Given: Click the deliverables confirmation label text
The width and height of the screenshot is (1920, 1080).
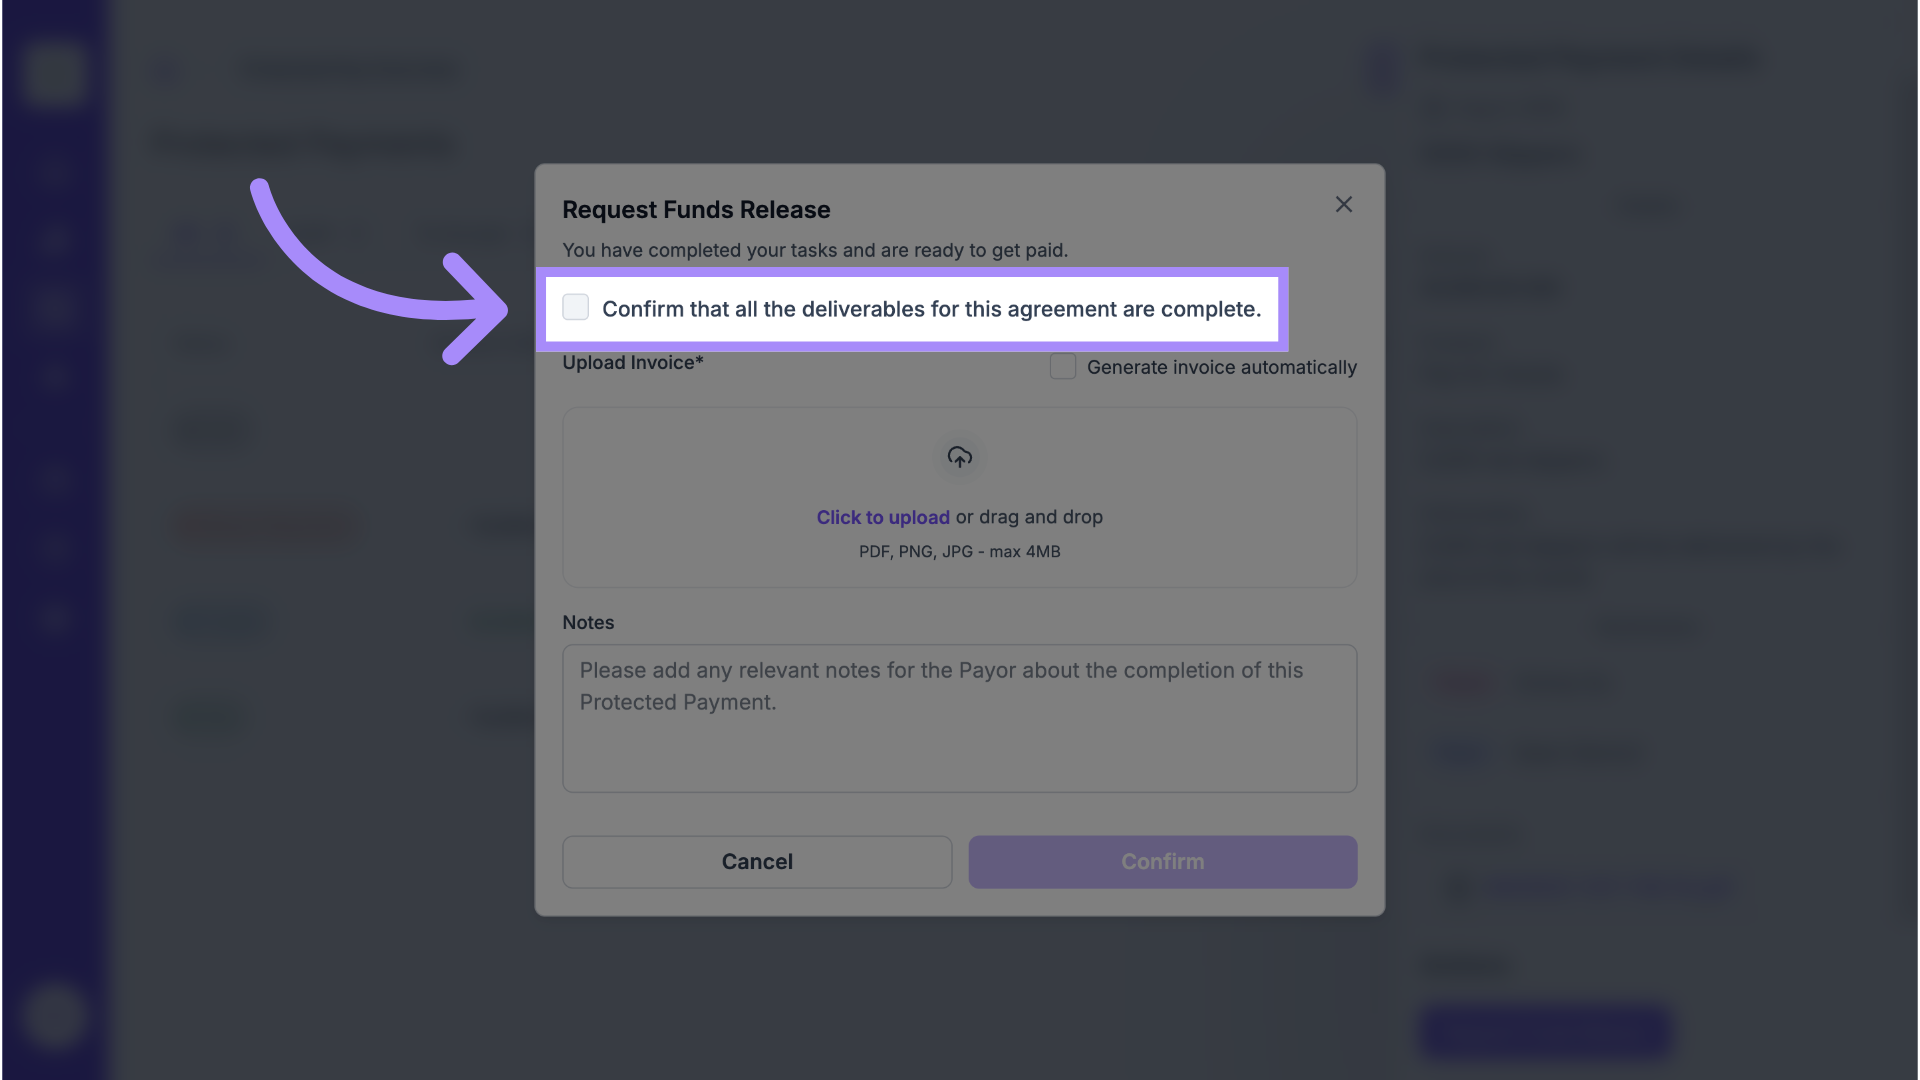Looking at the screenshot, I should 930,309.
